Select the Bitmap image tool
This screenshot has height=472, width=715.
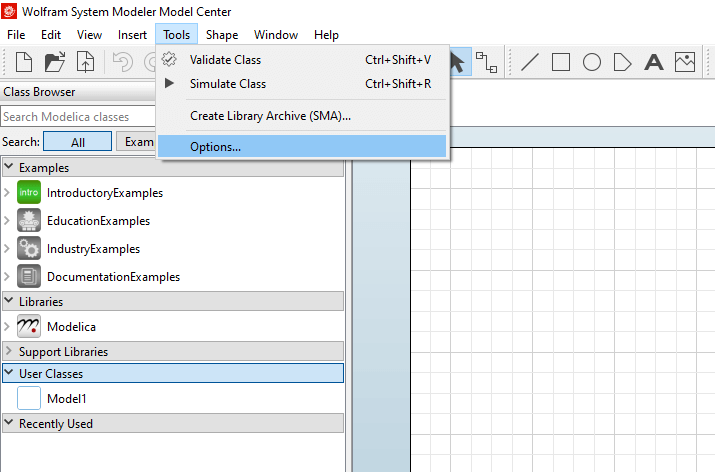(685, 62)
